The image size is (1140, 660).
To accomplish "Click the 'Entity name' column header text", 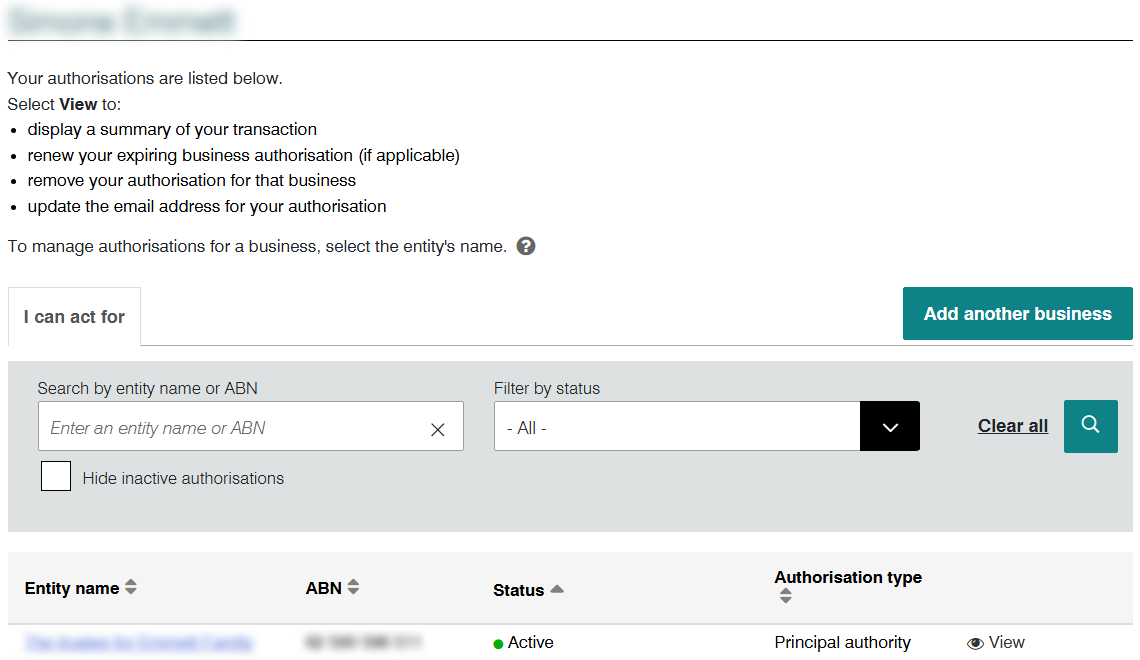I will 72,588.
